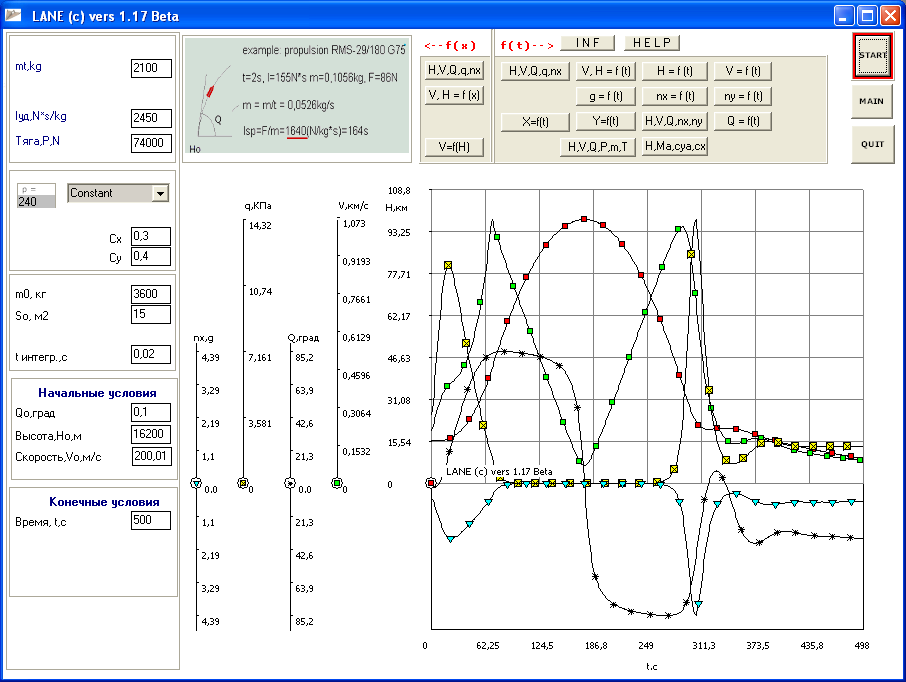Plot the V=f(H) graph
The height and width of the screenshot is (682, 906).
pyautogui.click(x=454, y=147)
